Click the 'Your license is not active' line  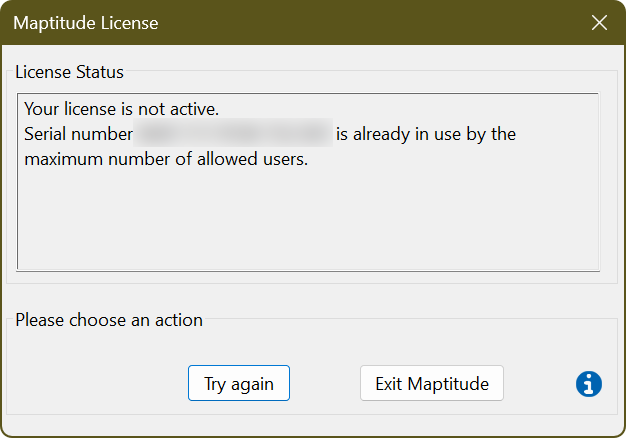point(120,108)
